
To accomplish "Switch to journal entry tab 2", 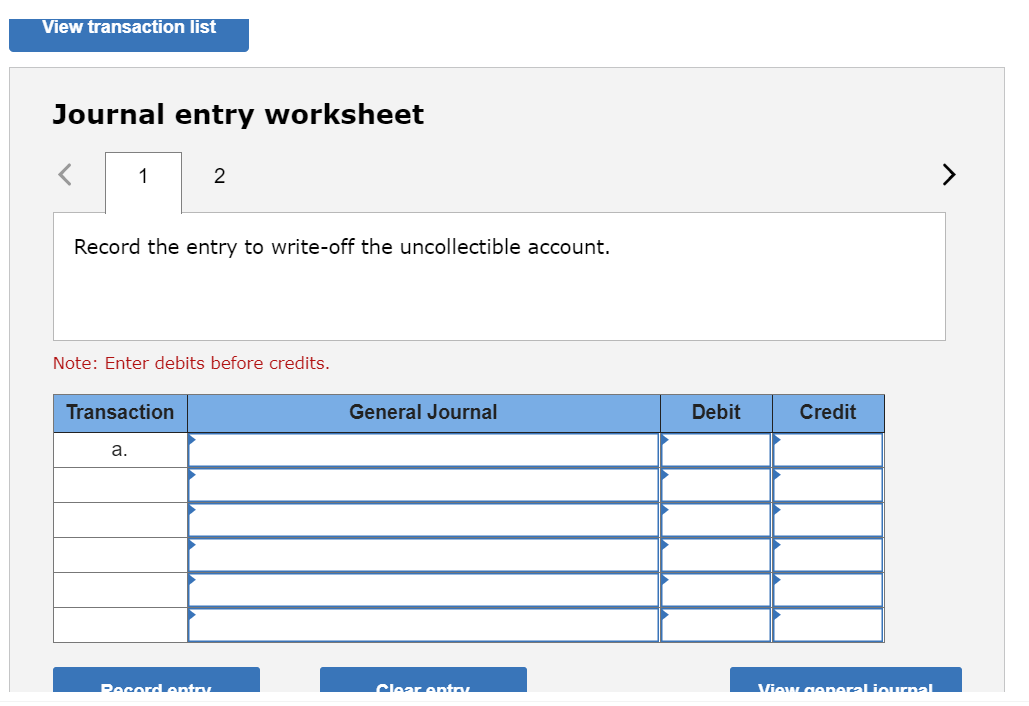I will (x=219, y=176).
